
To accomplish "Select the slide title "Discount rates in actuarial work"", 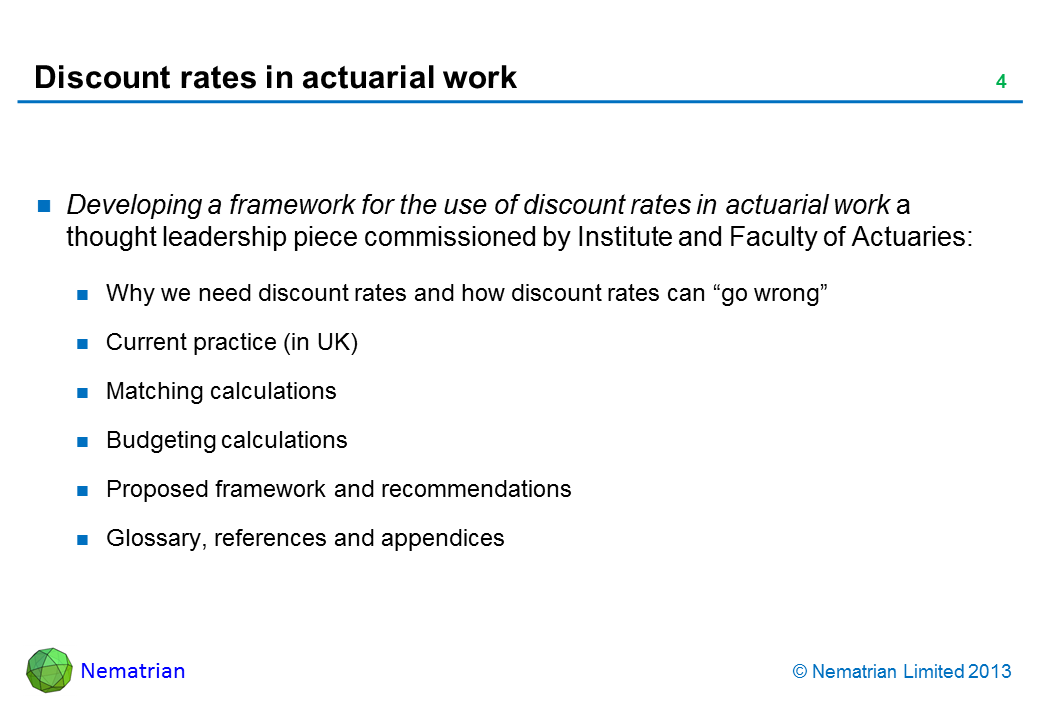I will pyautogui.click(x=275, y=78).
